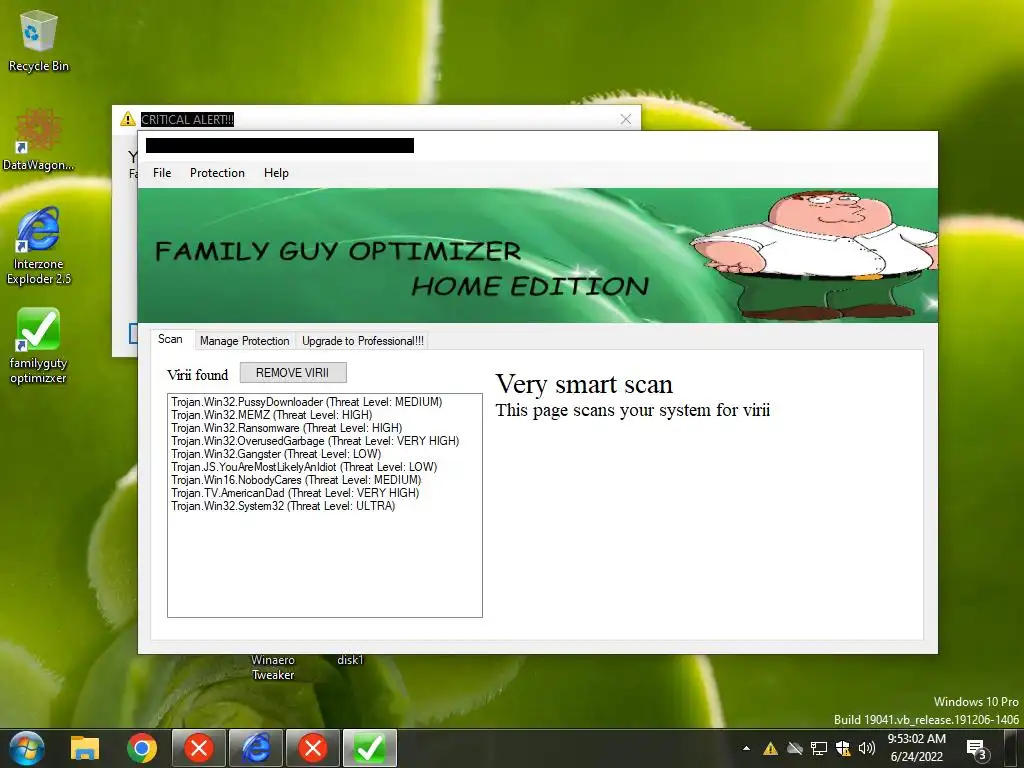Click the Start button orb

[x=27, y=748]
